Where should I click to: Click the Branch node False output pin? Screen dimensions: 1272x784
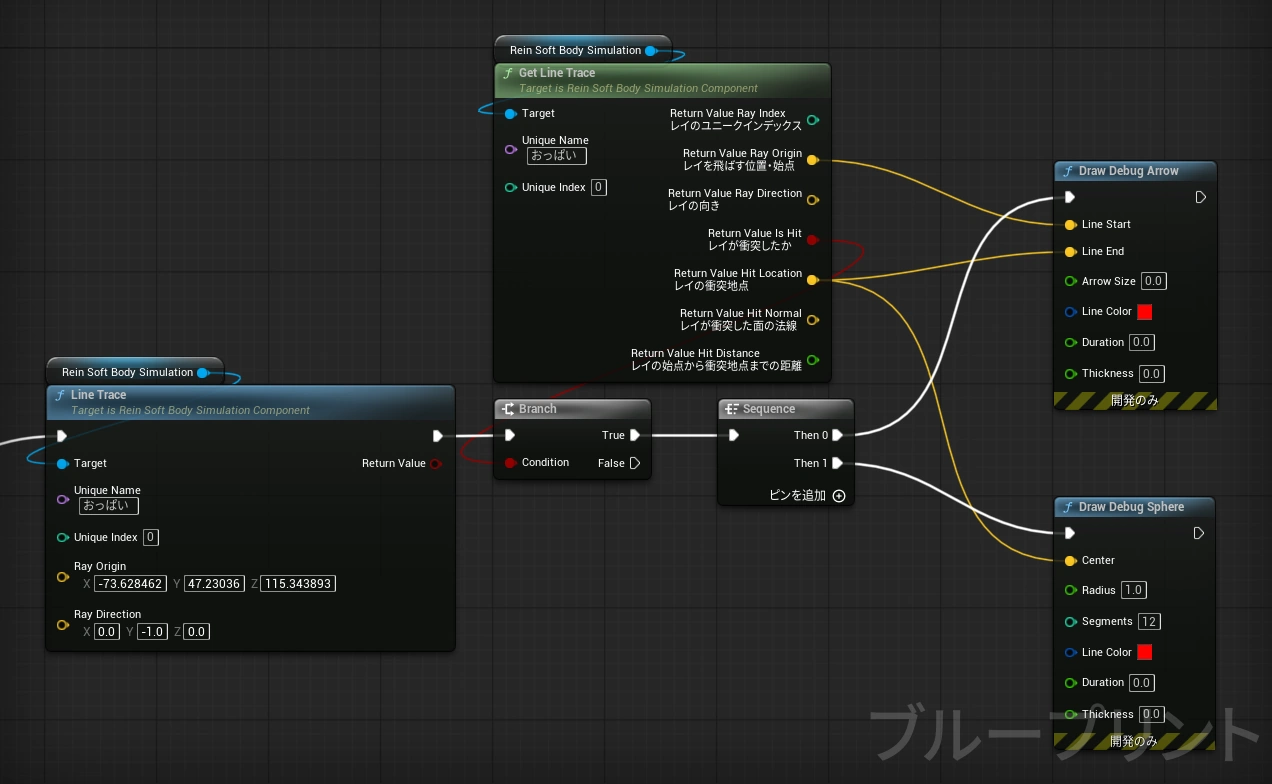coord(635,463)
